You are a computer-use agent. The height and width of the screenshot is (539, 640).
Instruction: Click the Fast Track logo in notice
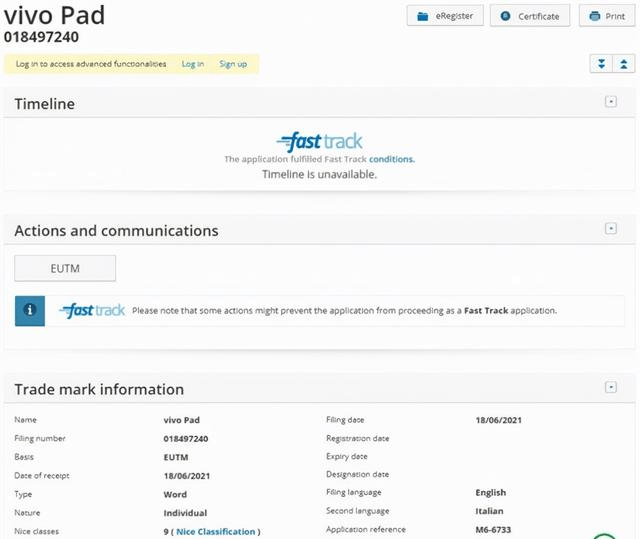coord(92,311)
